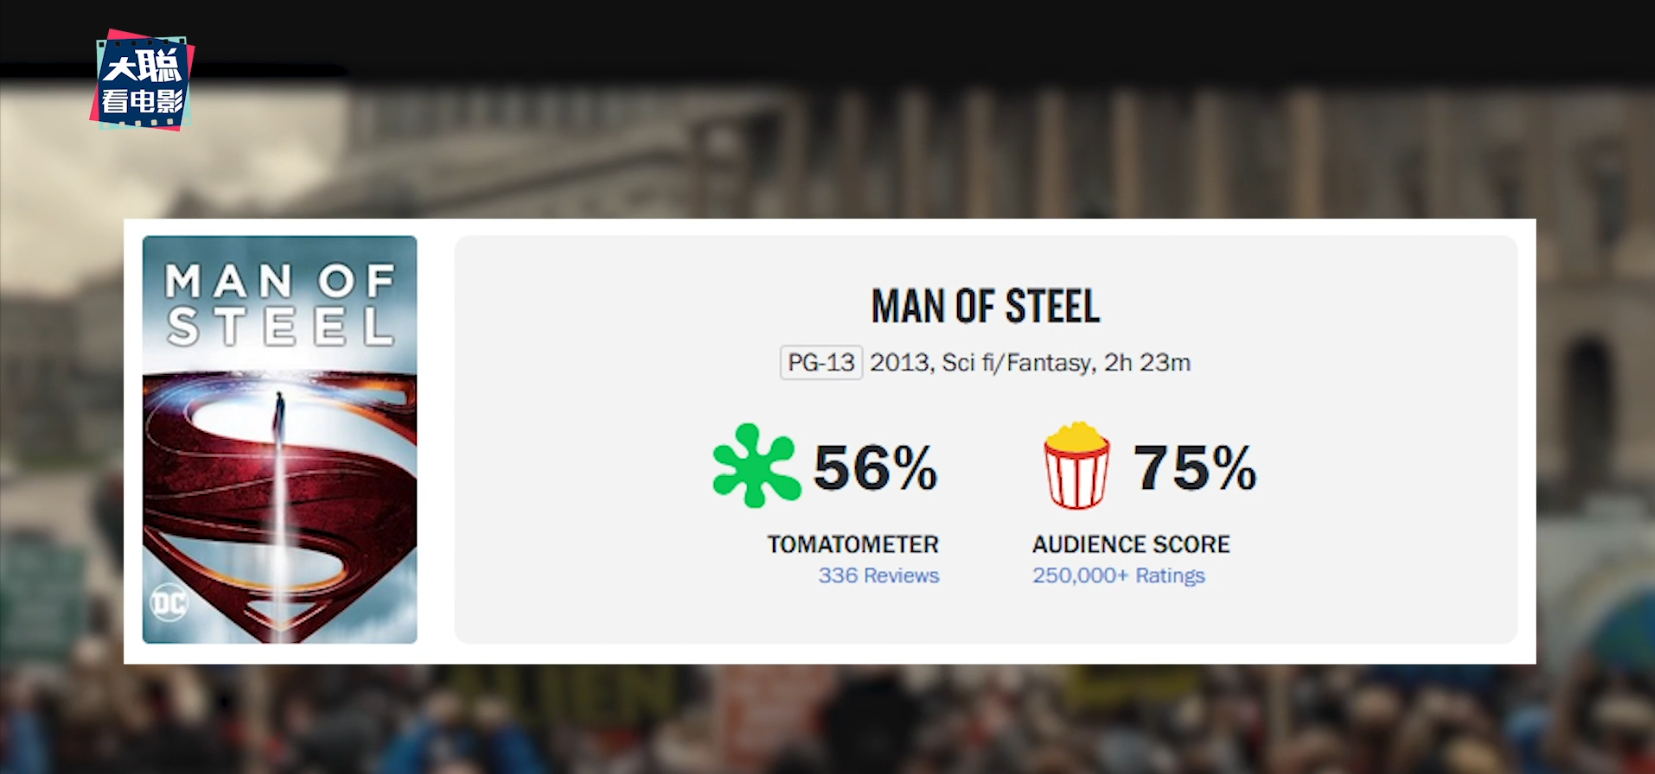Click the 看电影 text in the channel logo
The width and height of the screenshot is (1655, 774).
[142, 102]
